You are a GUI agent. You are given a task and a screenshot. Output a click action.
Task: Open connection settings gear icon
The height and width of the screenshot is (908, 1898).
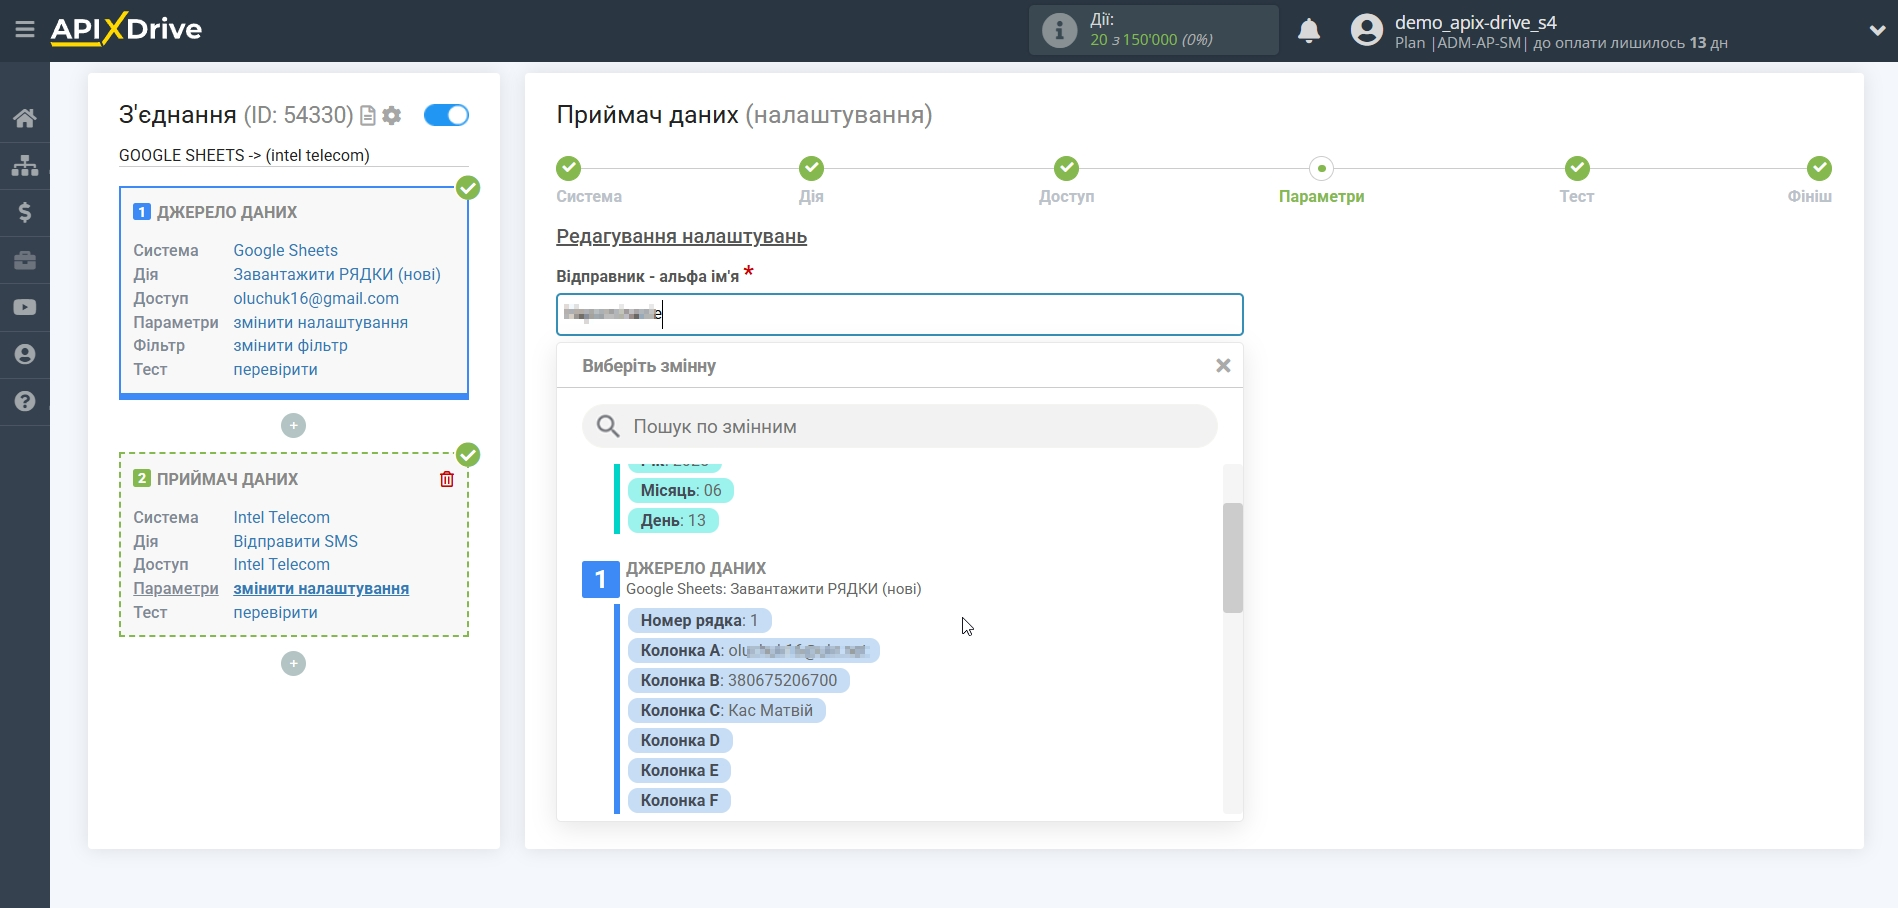(x=392, y=116)
